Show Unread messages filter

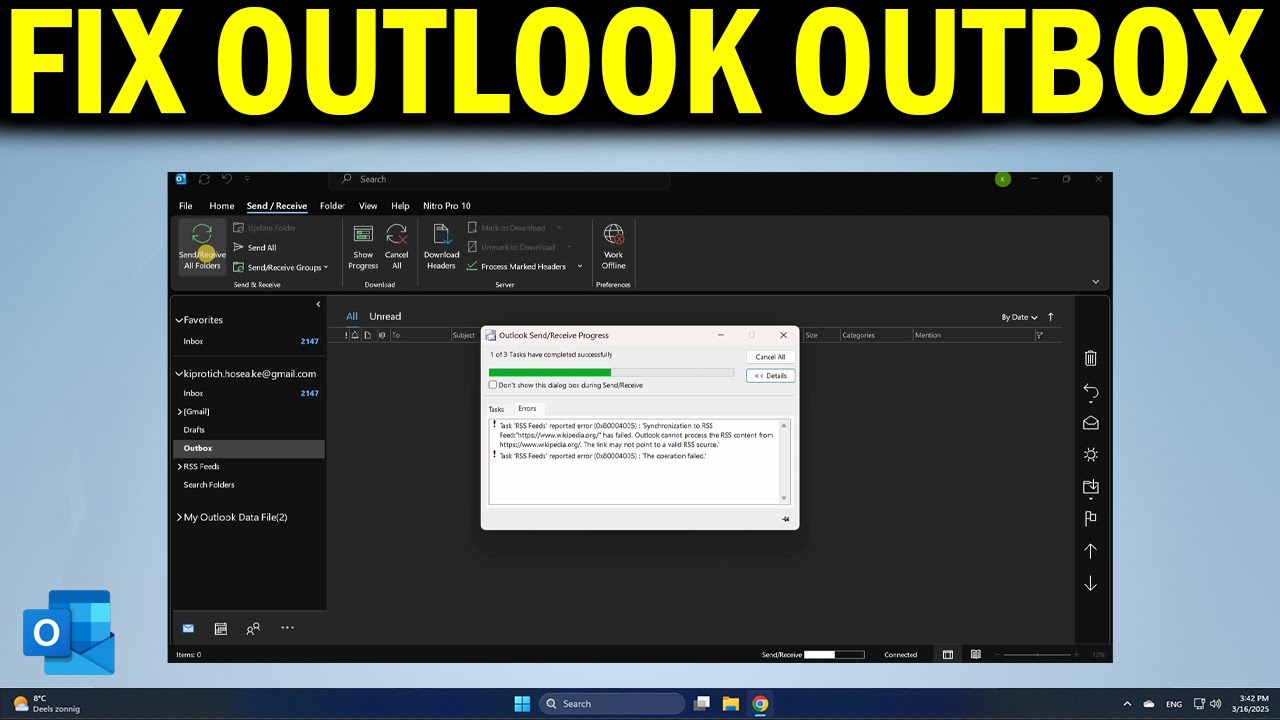(385, 316)
